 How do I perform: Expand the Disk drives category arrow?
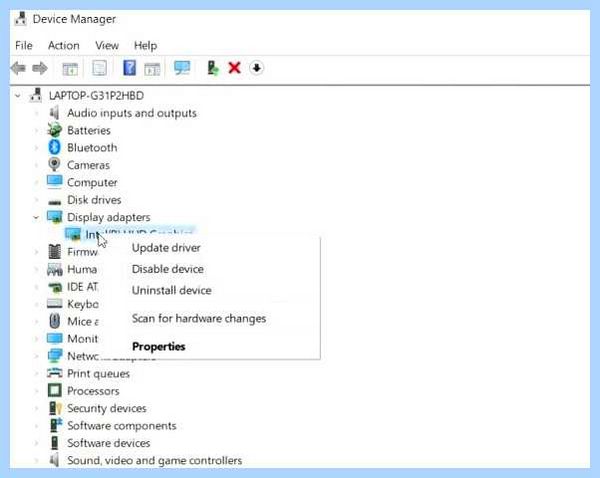click(37, 200)
